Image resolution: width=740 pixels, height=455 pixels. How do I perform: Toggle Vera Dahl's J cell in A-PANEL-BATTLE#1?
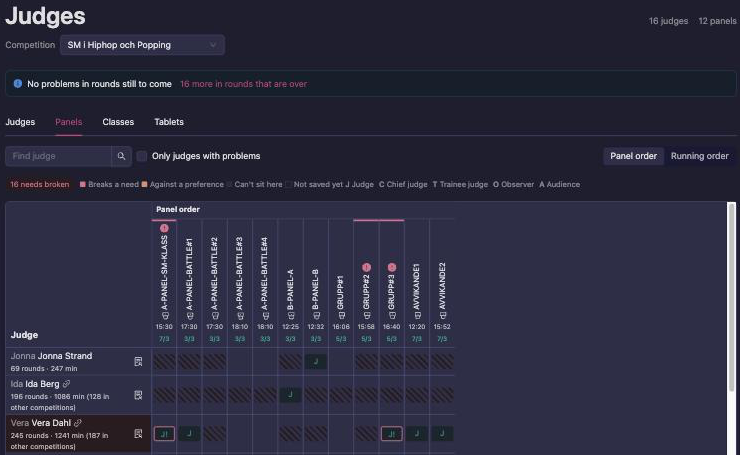189,433
